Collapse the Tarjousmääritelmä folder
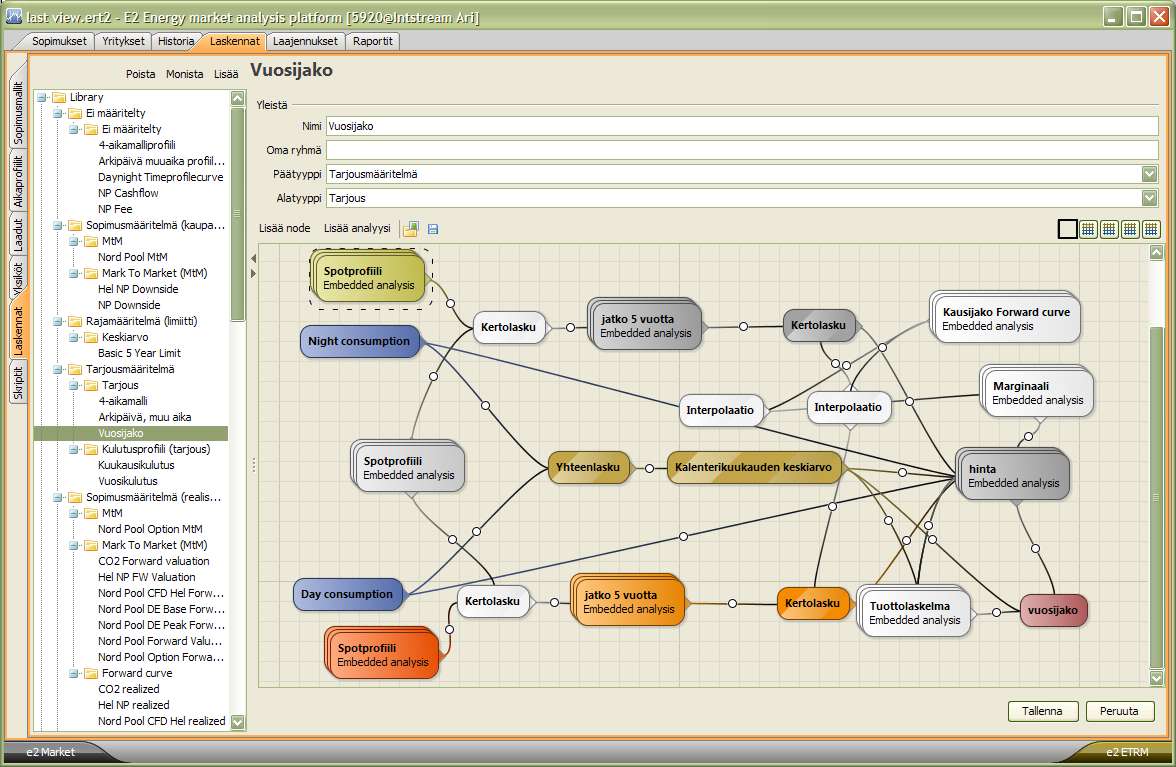 coord(58,370)
